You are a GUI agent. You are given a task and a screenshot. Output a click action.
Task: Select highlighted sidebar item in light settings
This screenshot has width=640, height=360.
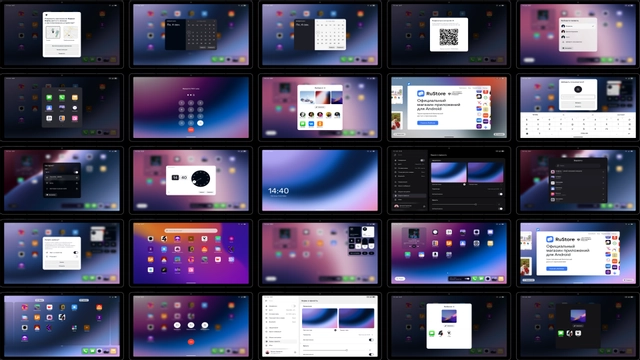[x=280, y=341]
